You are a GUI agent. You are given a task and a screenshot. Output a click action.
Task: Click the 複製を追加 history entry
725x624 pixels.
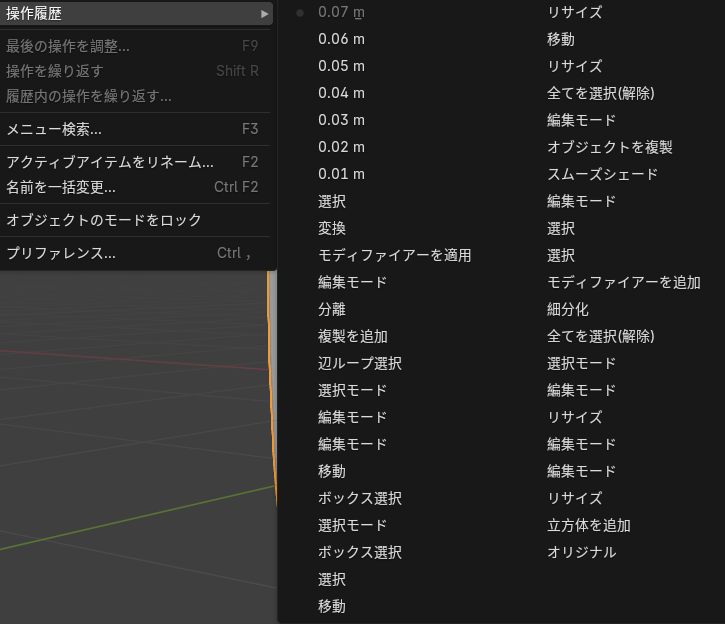(352, 336)
